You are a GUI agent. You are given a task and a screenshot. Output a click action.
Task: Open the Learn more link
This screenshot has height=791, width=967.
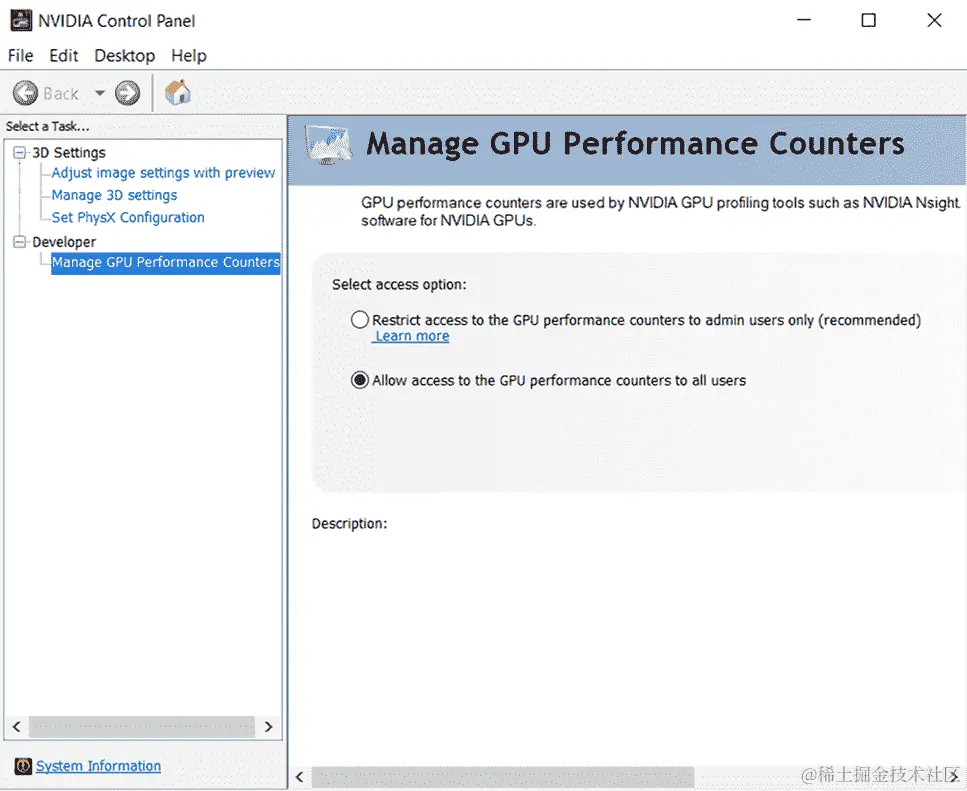[x=412, y=336]
